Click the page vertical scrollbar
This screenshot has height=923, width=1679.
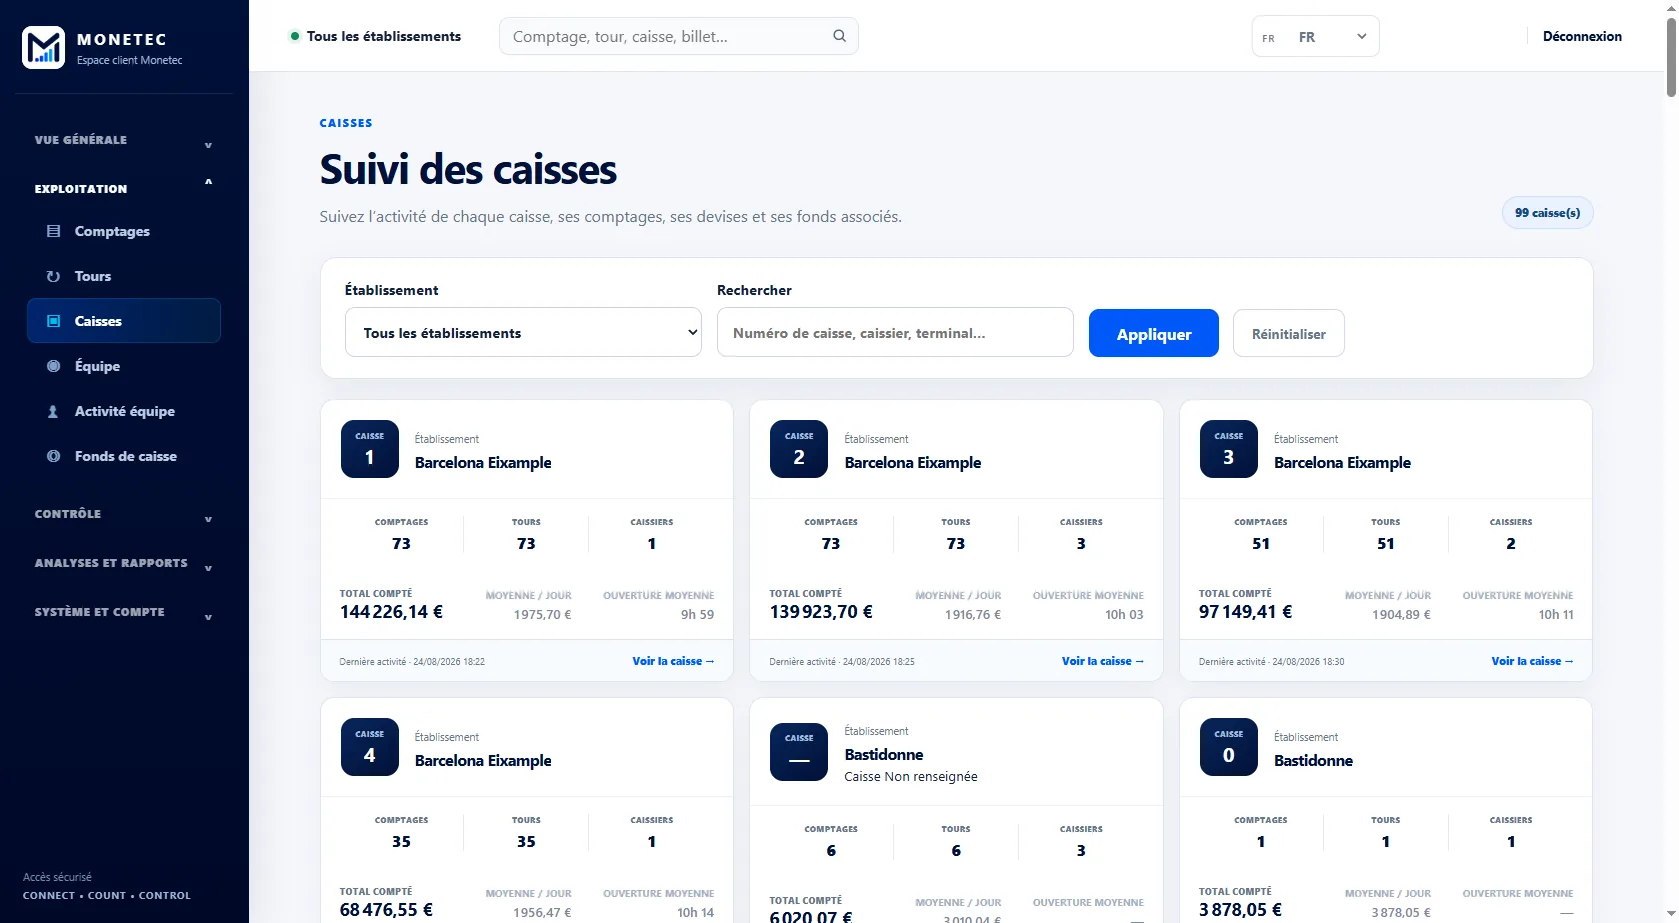(x=1671, y=60)
